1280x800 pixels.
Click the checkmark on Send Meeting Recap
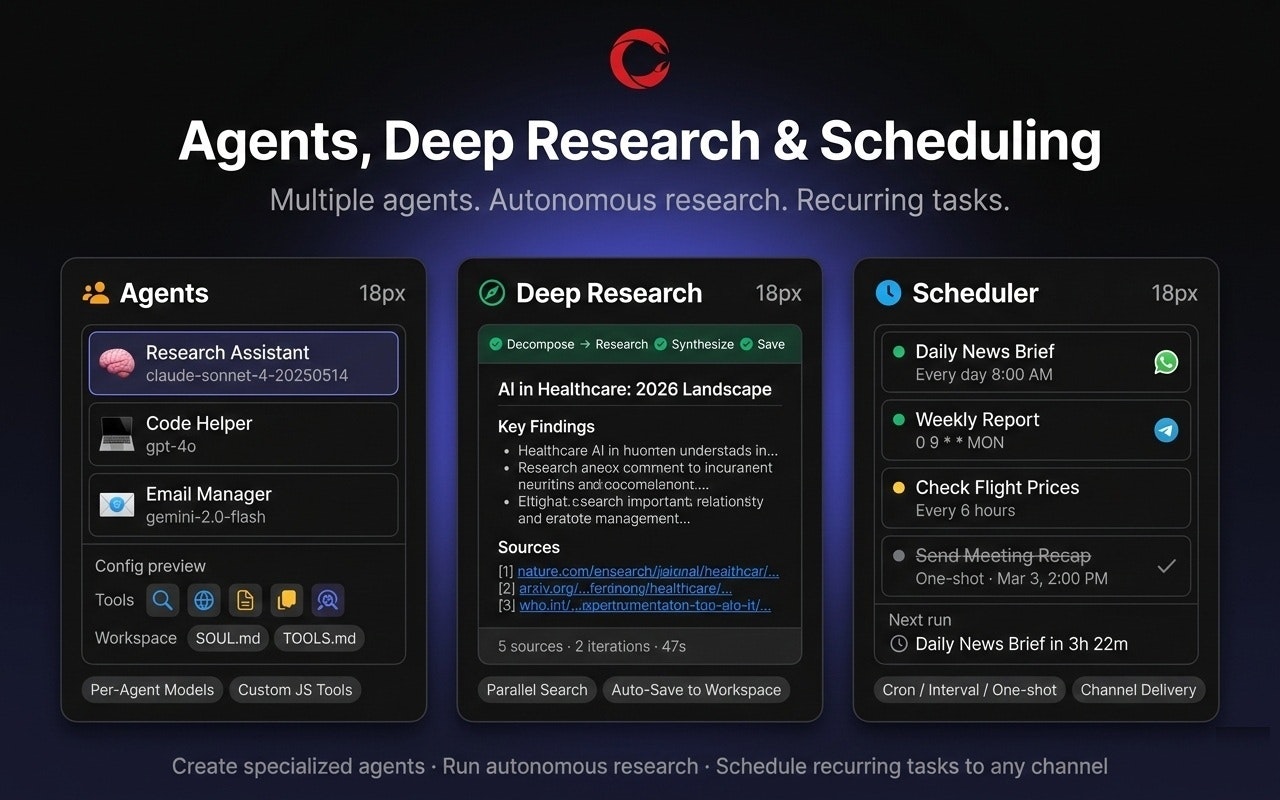[x=1166, y=566]
